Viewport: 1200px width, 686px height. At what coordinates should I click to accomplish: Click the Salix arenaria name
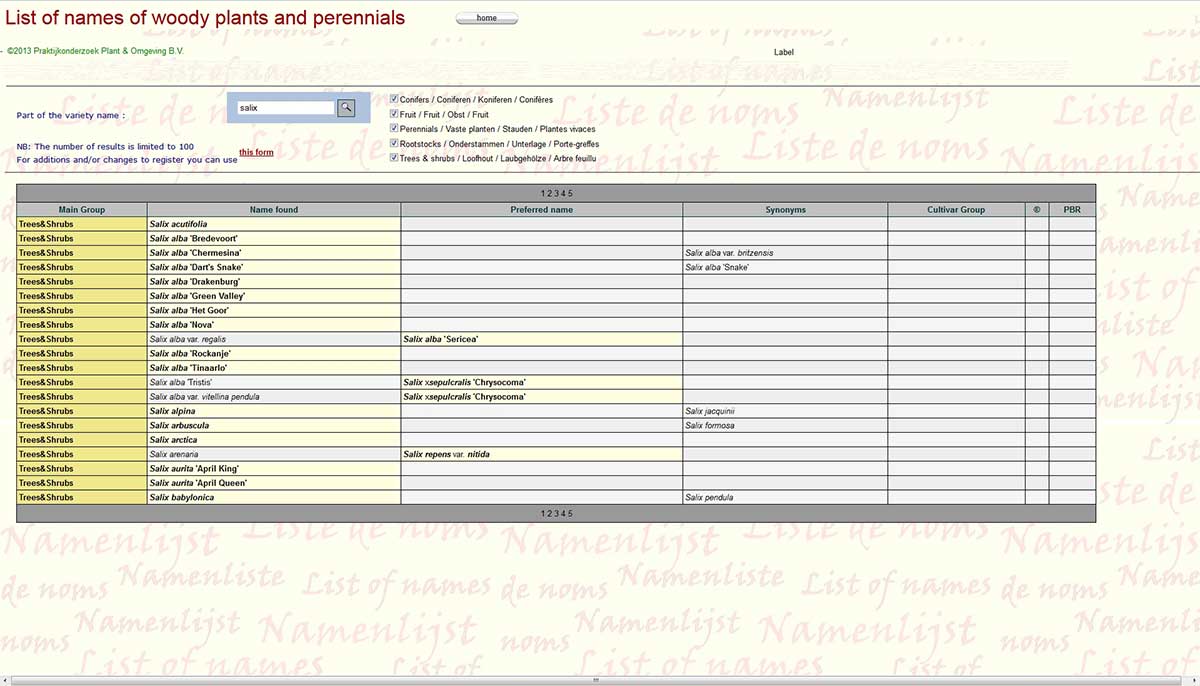coord(175,454)
